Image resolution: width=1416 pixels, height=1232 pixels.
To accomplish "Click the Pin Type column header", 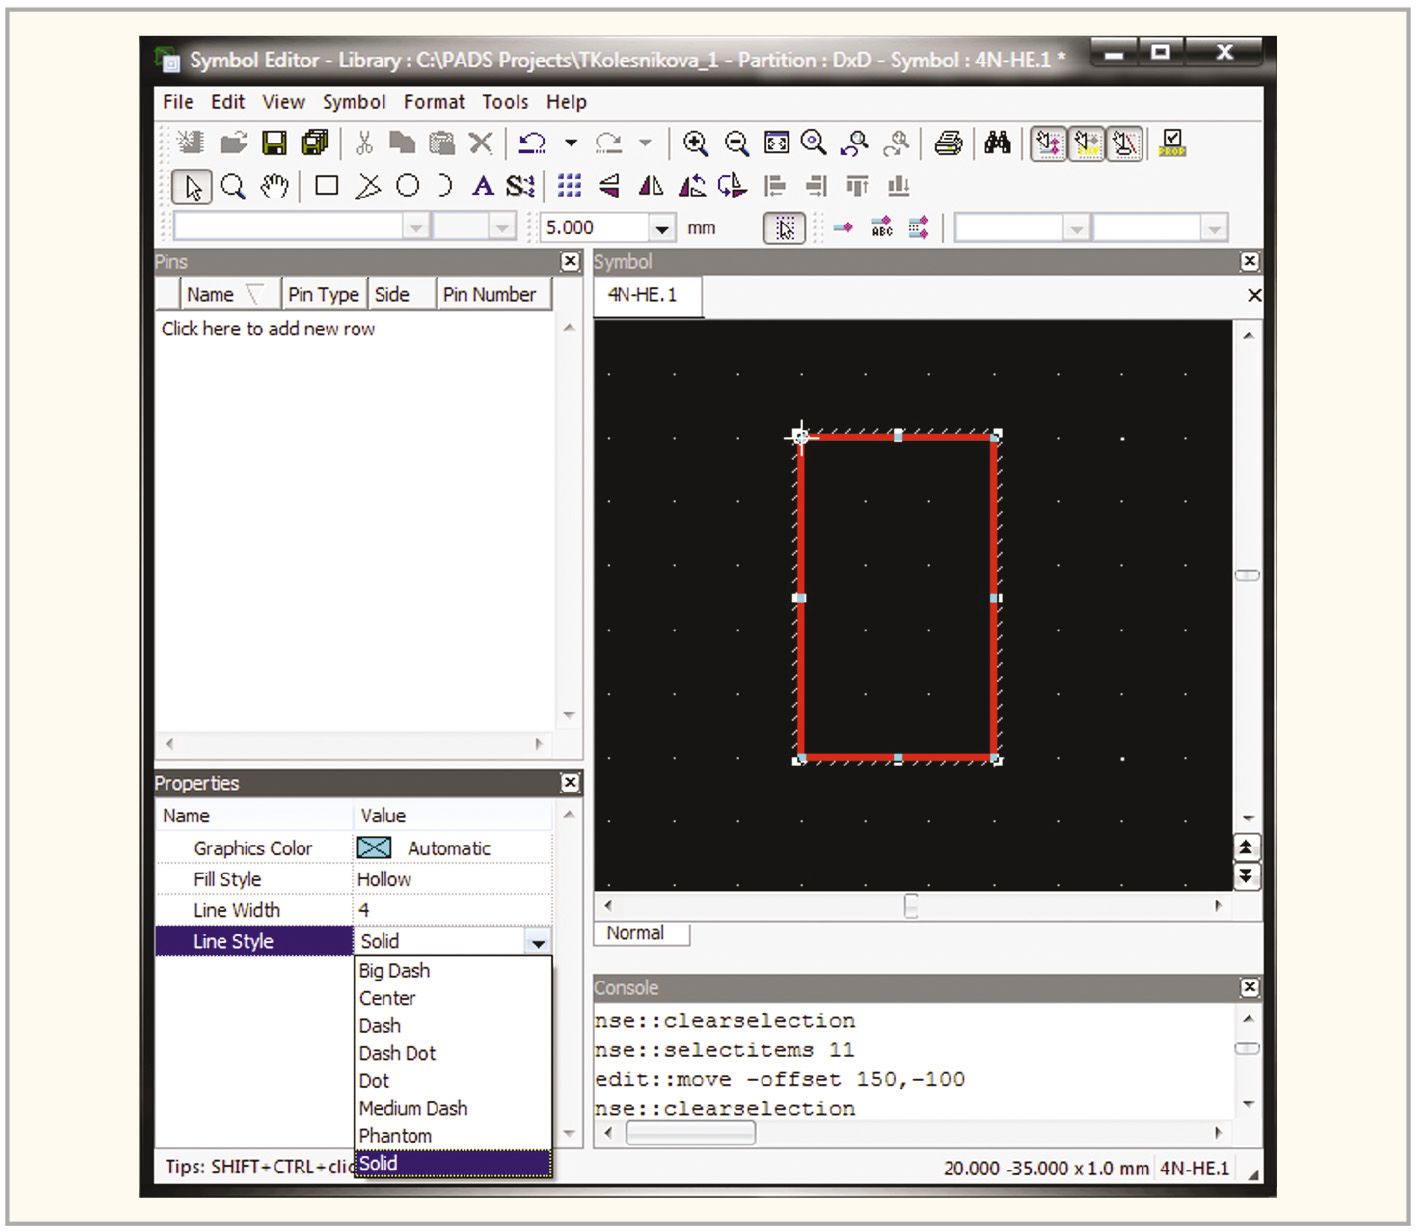I will tap(323, 295).
